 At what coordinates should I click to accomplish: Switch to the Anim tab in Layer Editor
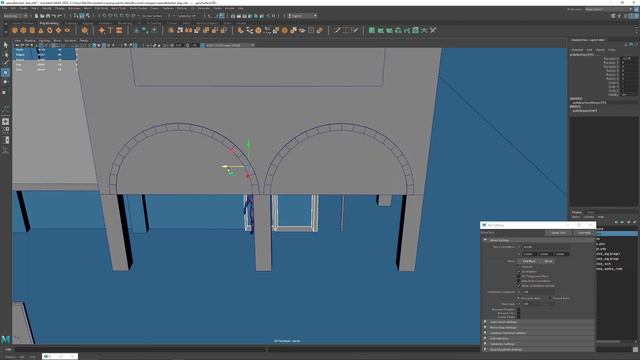(590, 212)
